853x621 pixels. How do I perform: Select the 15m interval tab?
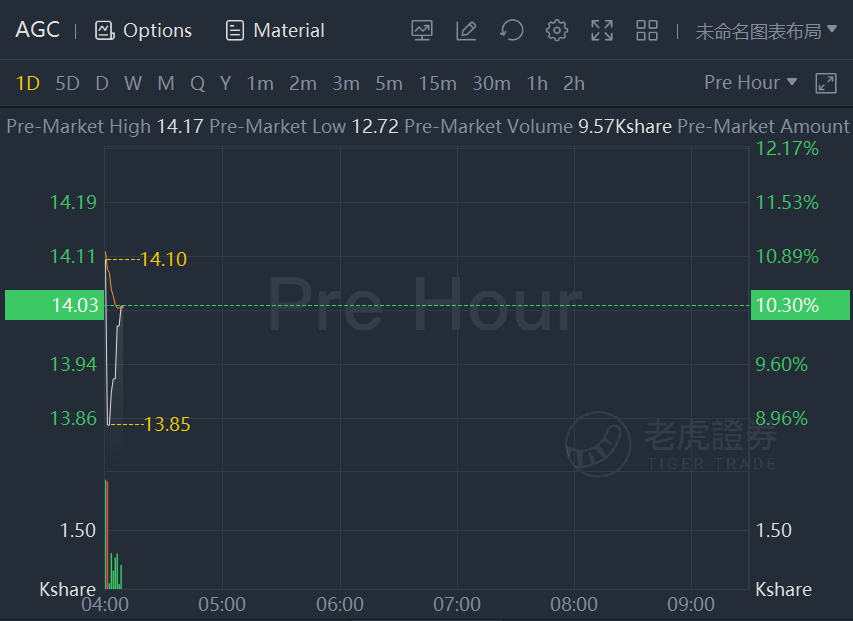437,84
